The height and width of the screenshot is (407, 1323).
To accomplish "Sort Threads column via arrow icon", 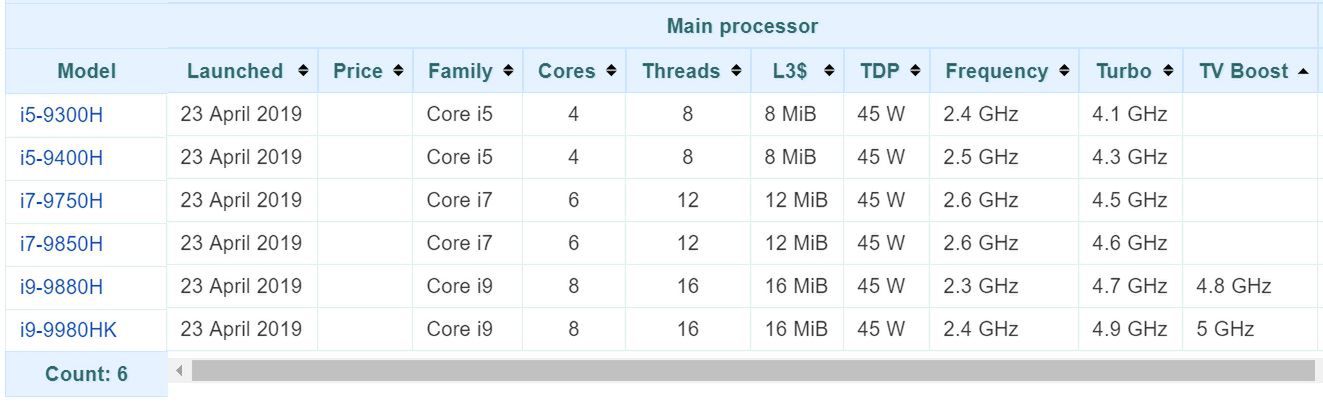I will [x=736, y=71].
